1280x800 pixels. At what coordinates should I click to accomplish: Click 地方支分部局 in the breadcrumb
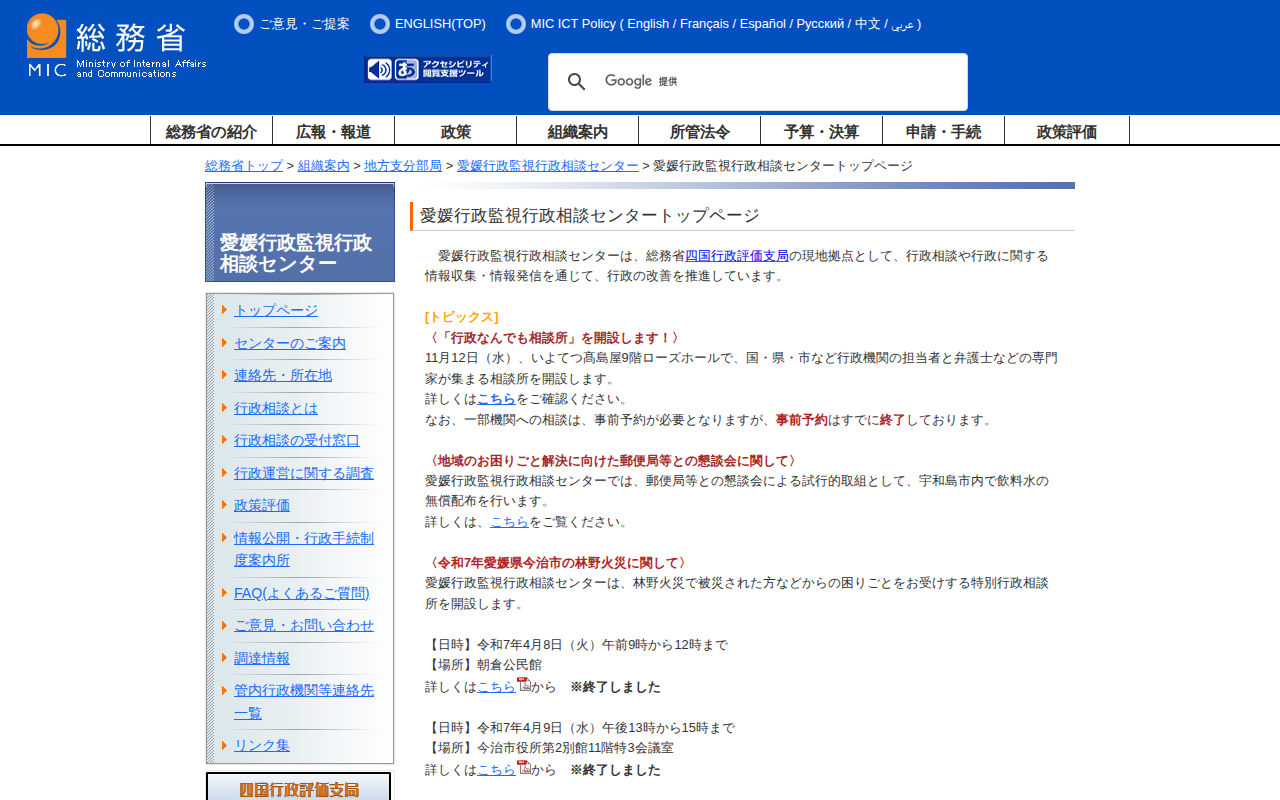(403, 166)
